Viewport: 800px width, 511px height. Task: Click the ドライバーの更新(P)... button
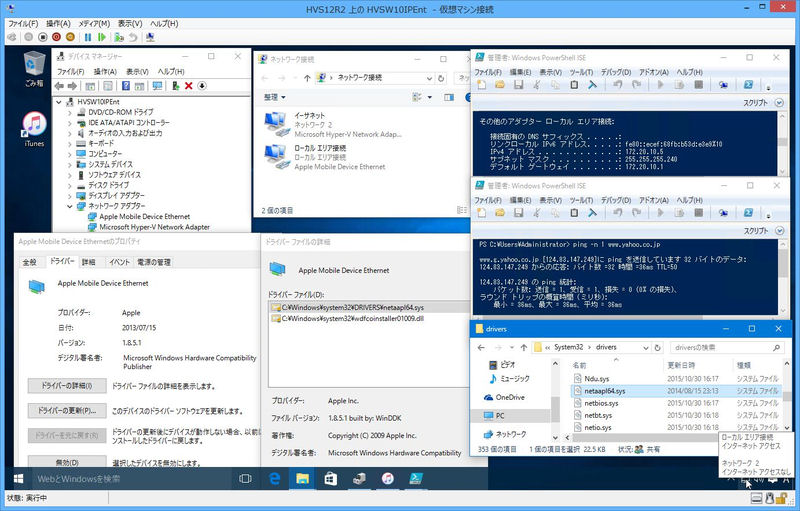click(x=67, y=411)
